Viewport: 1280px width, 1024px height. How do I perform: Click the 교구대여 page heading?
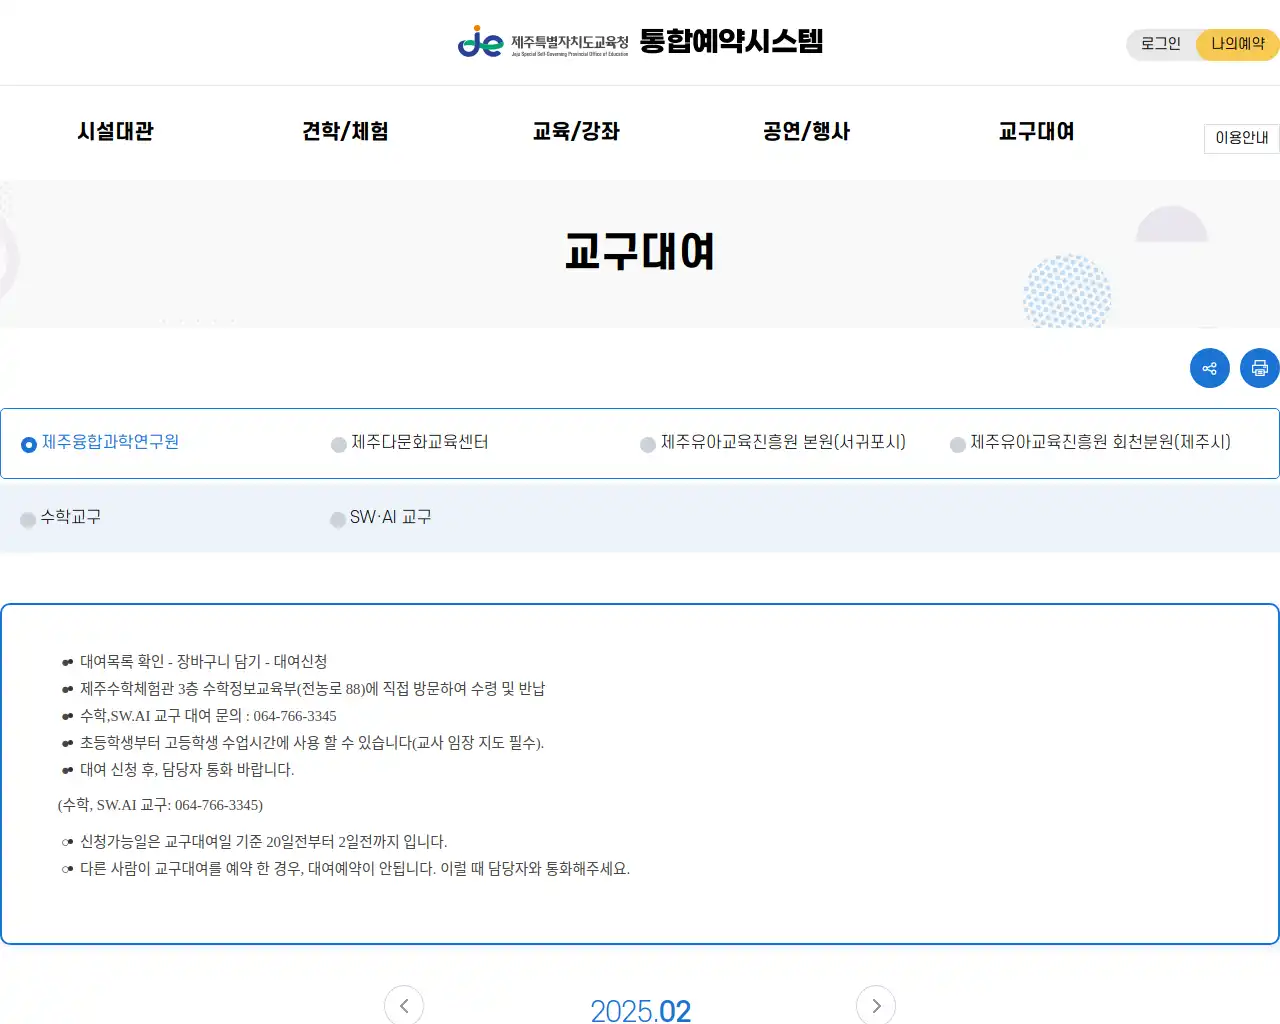pyautogui.click(x=640, y=251)
